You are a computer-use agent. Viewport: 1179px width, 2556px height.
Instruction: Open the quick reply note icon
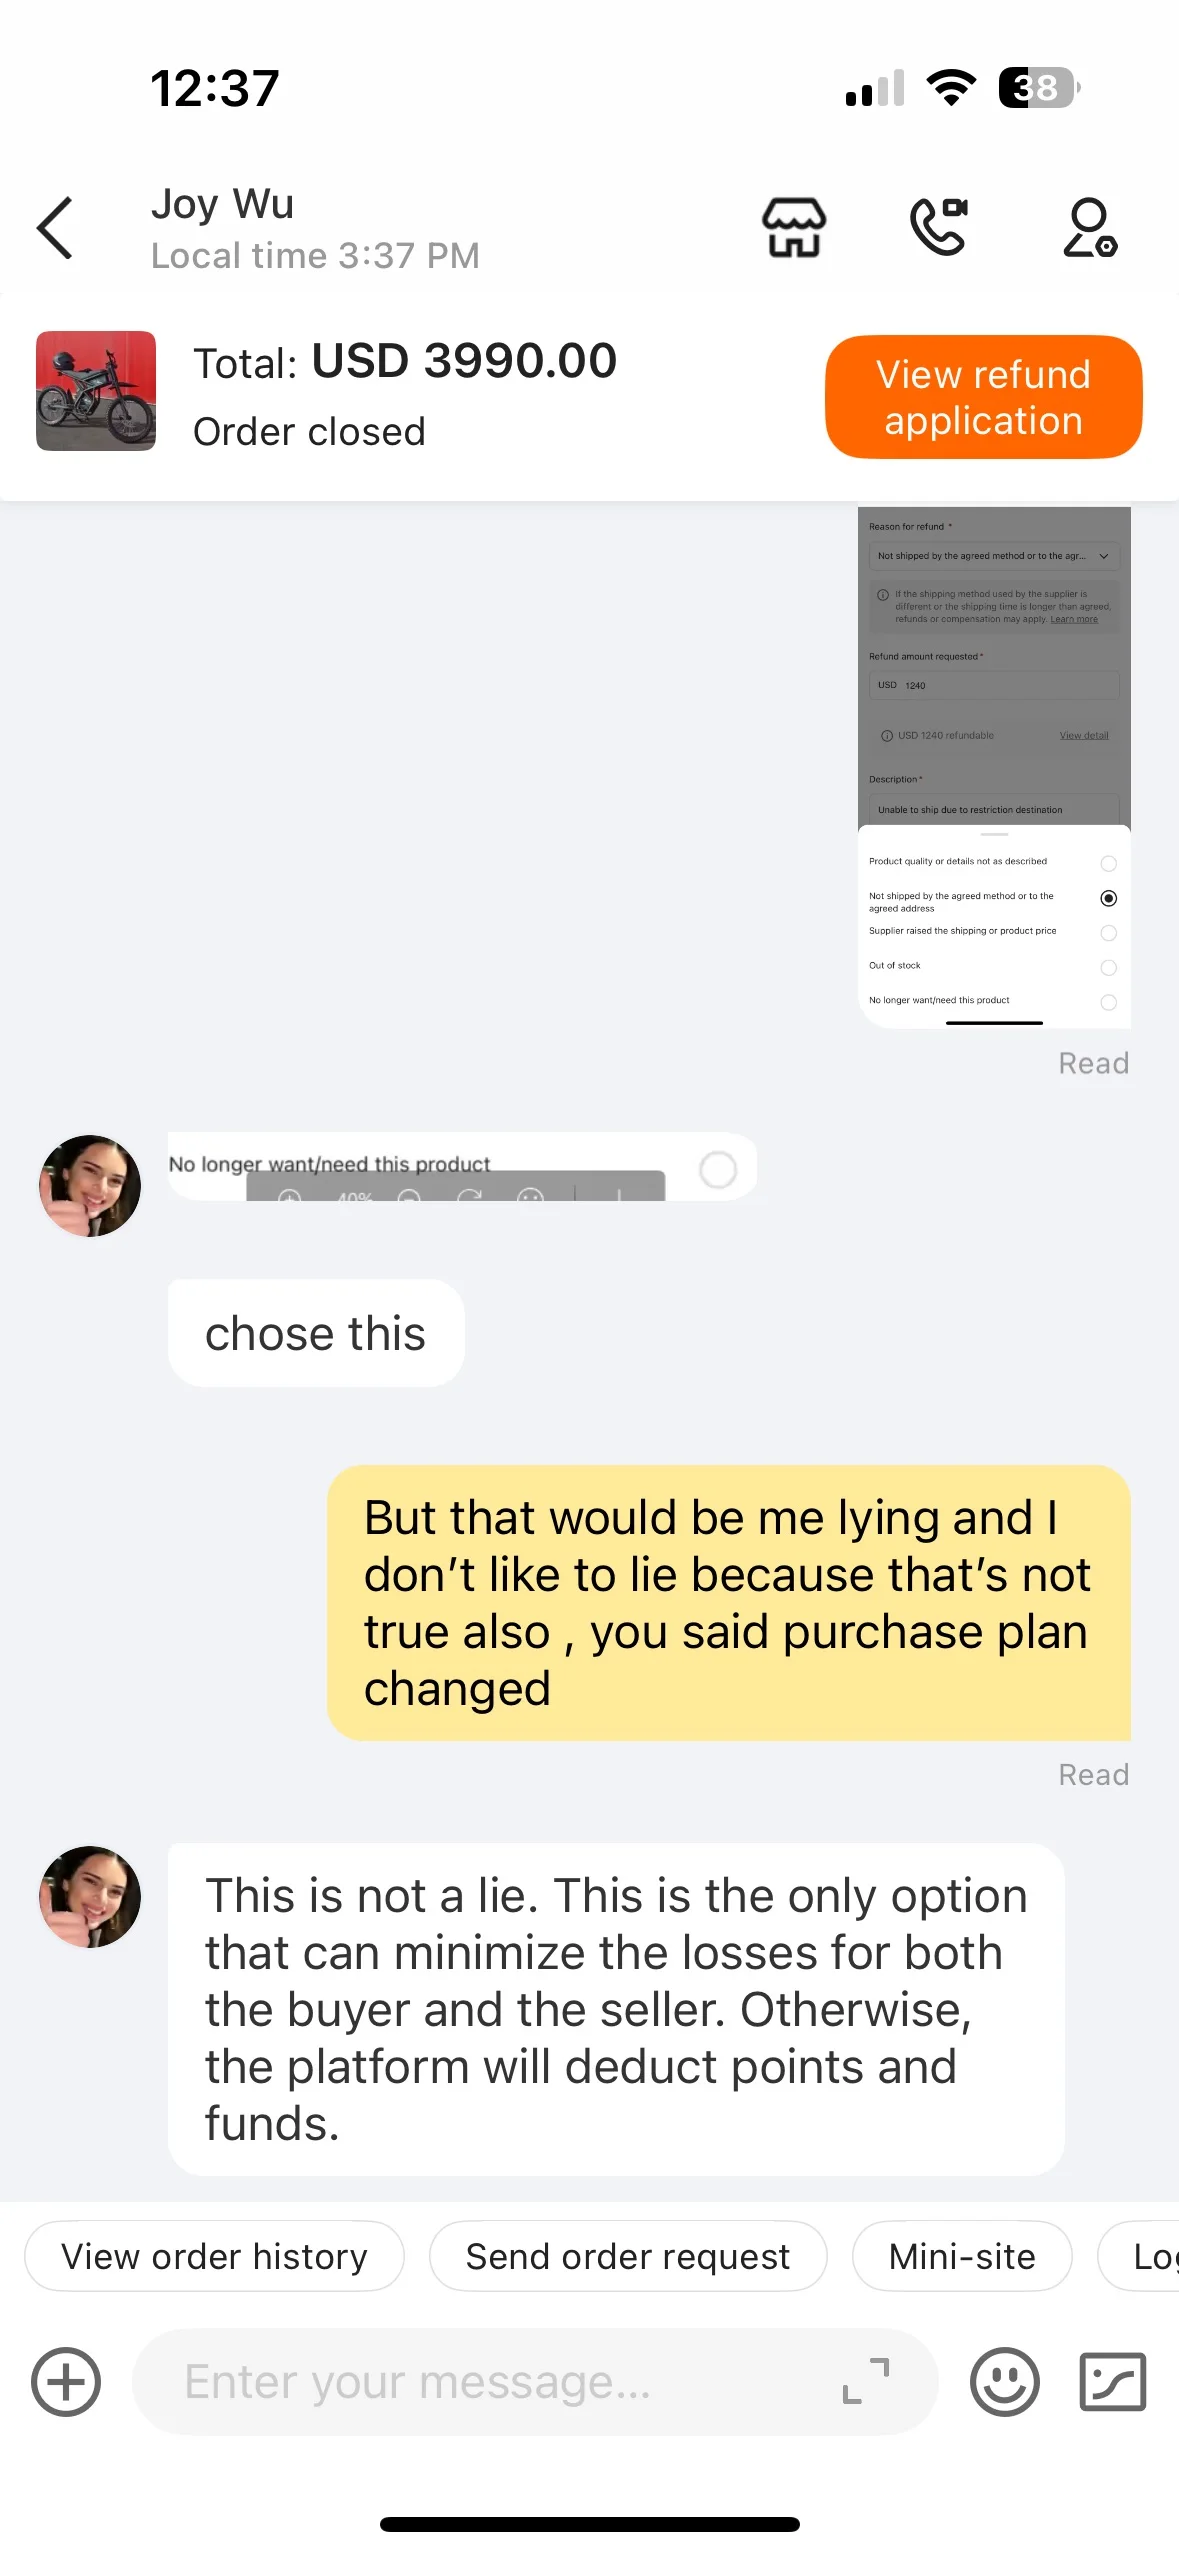[1113, 2381]
